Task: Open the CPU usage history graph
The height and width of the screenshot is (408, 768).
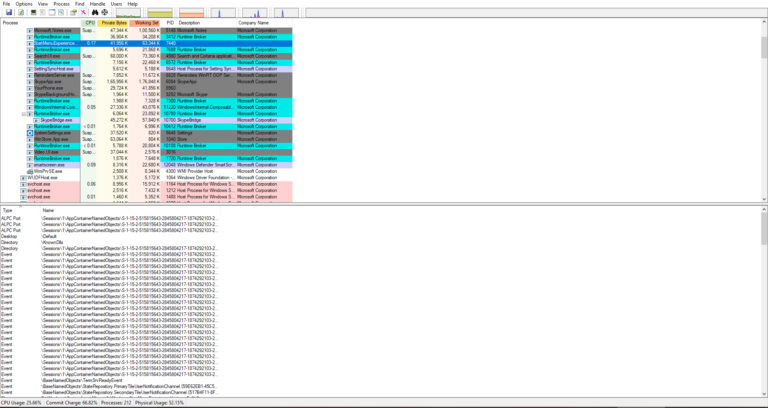Action: [x=128, y=13]
